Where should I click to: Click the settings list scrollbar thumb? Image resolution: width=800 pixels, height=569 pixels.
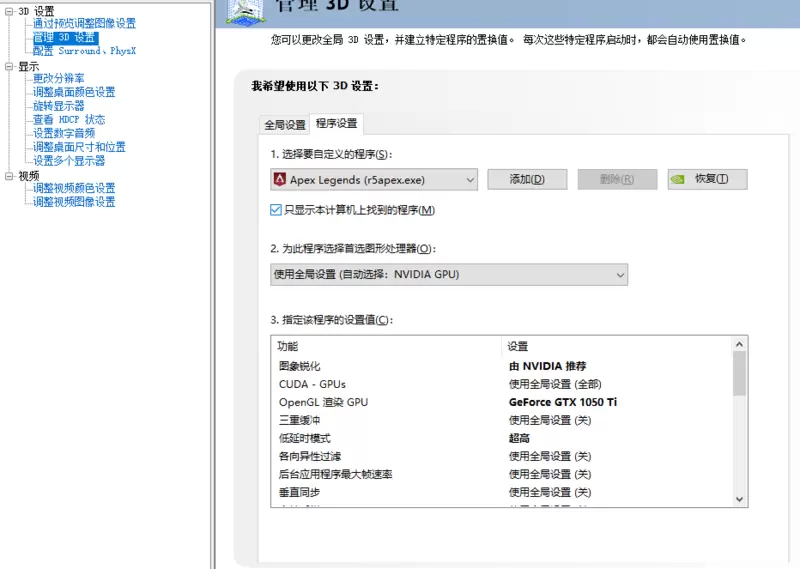[x=739, y=374]
